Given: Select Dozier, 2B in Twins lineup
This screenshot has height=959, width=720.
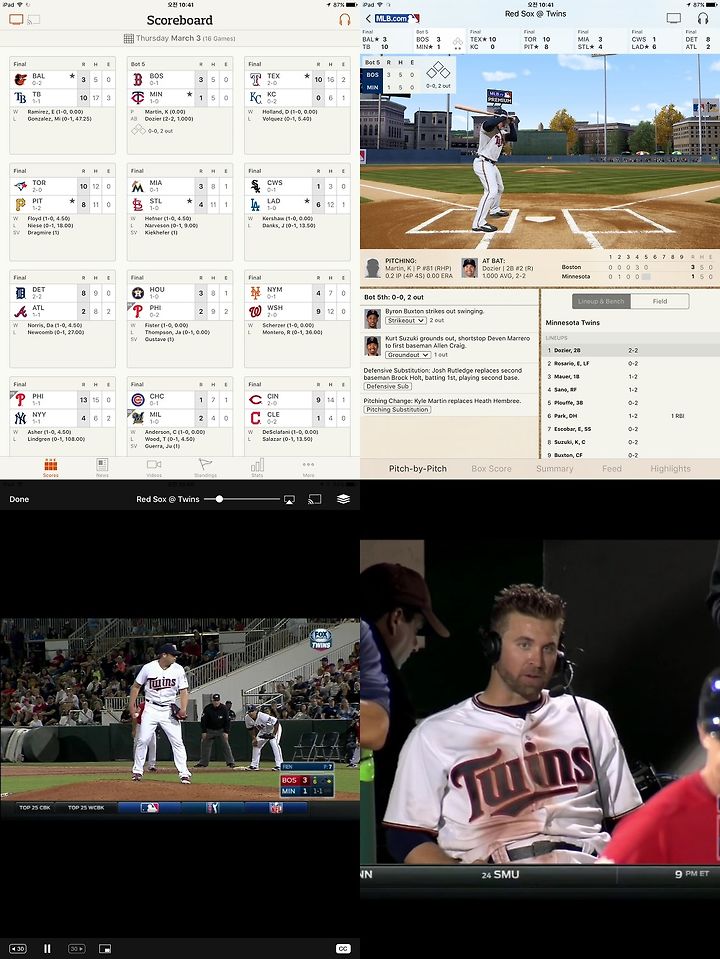Looking at the screenshot, I should [630, 350].
